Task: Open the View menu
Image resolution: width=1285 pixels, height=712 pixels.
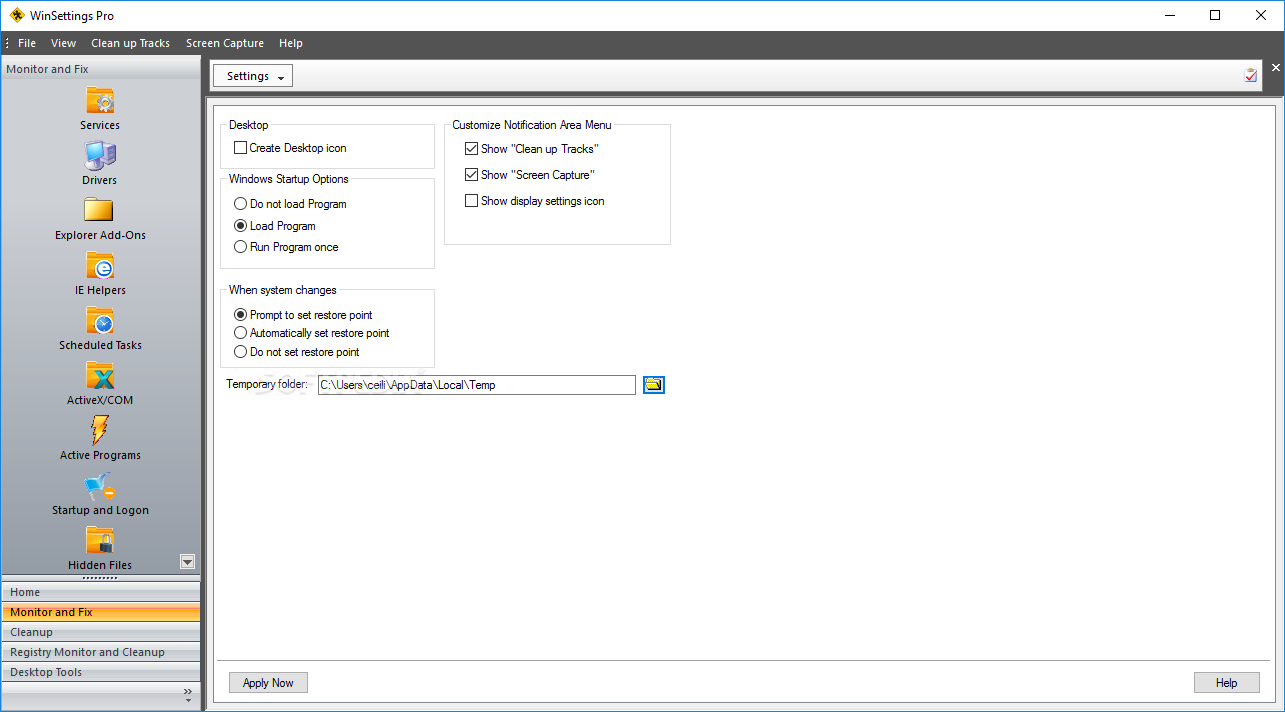Action: coord(64,43)
